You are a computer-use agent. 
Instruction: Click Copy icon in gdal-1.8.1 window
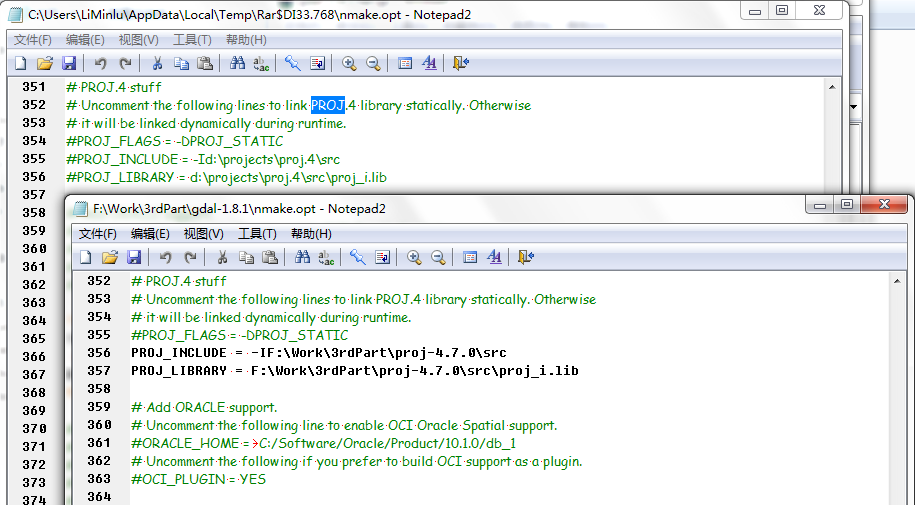(246, 257)
